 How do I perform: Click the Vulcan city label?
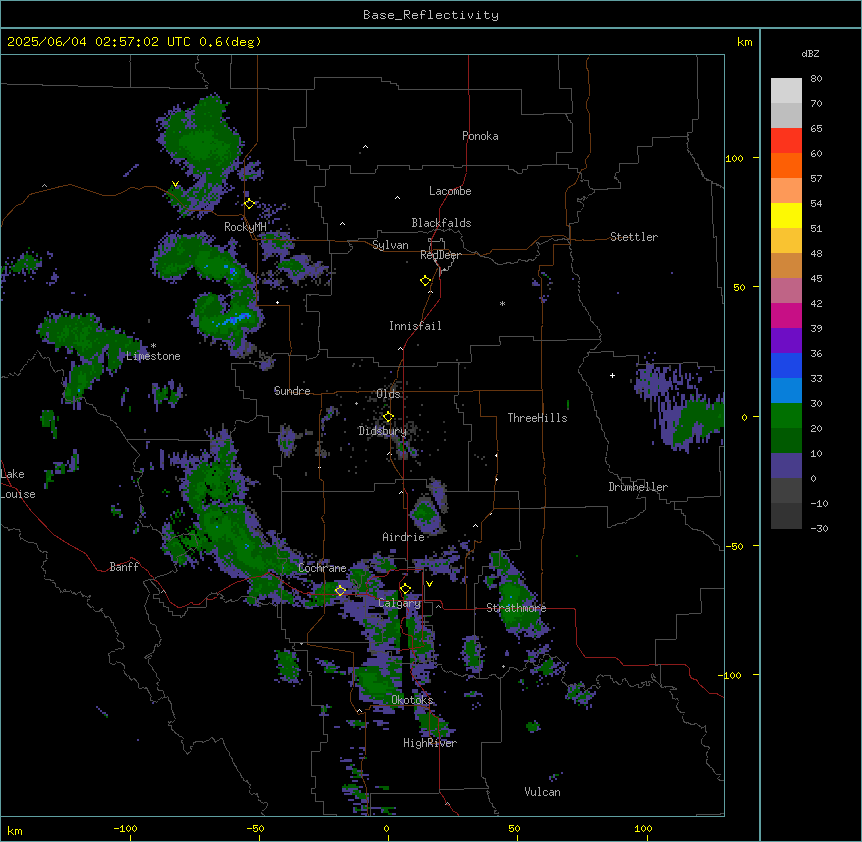click(542, 792)
